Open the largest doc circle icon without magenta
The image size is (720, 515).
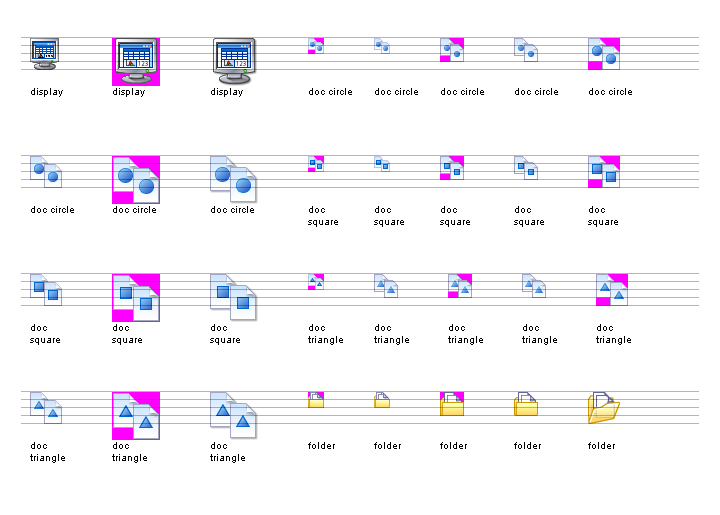[x=234, y=179]
